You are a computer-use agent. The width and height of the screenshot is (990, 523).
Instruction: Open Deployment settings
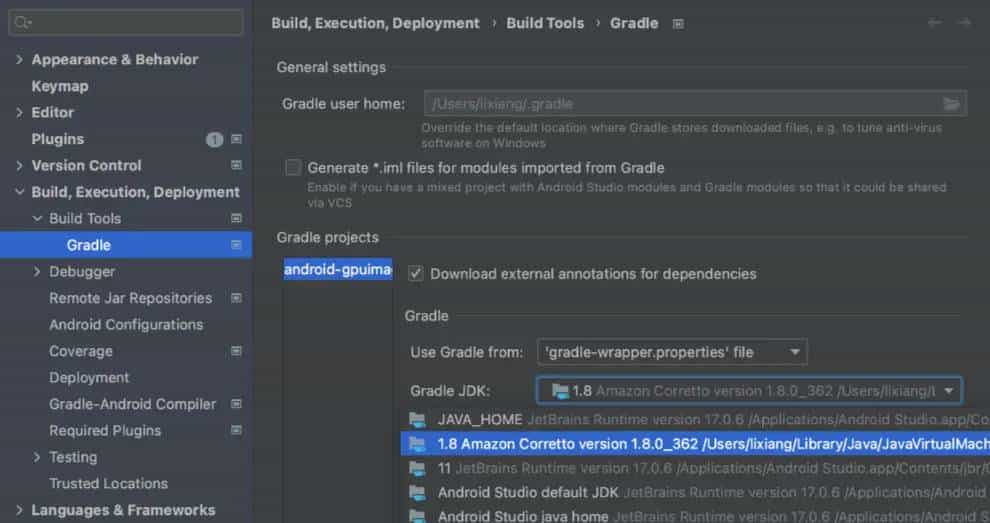click(89, 378)
